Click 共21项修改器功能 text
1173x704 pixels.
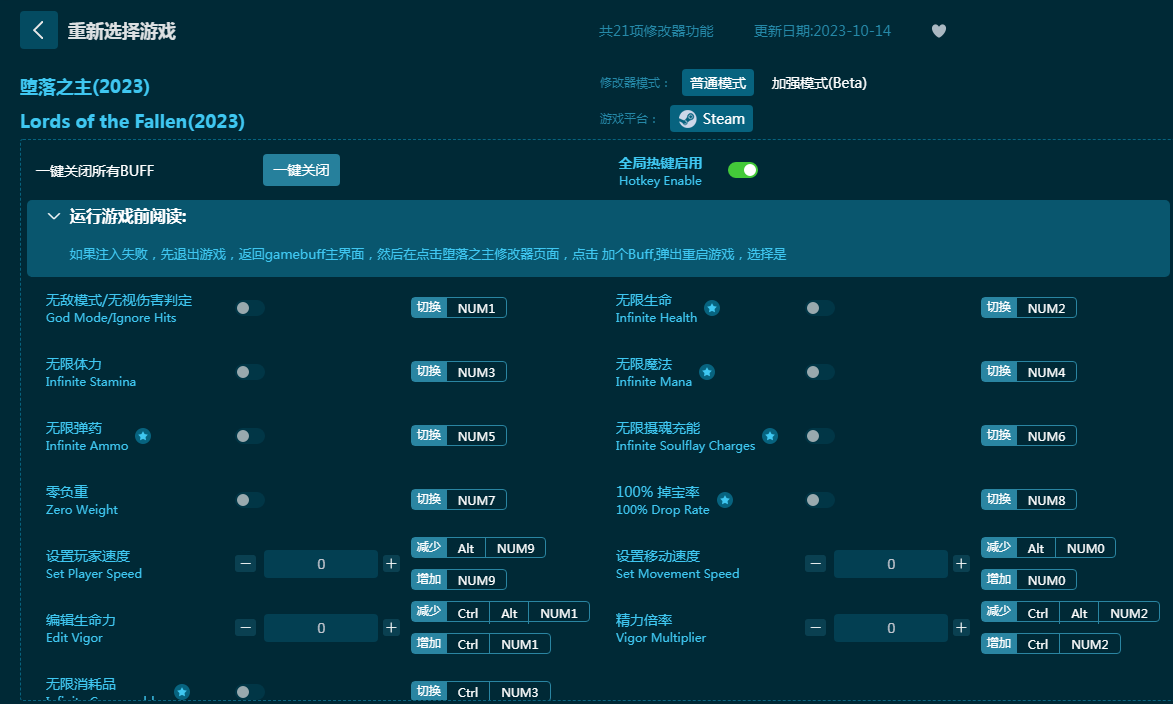(656, 31)
